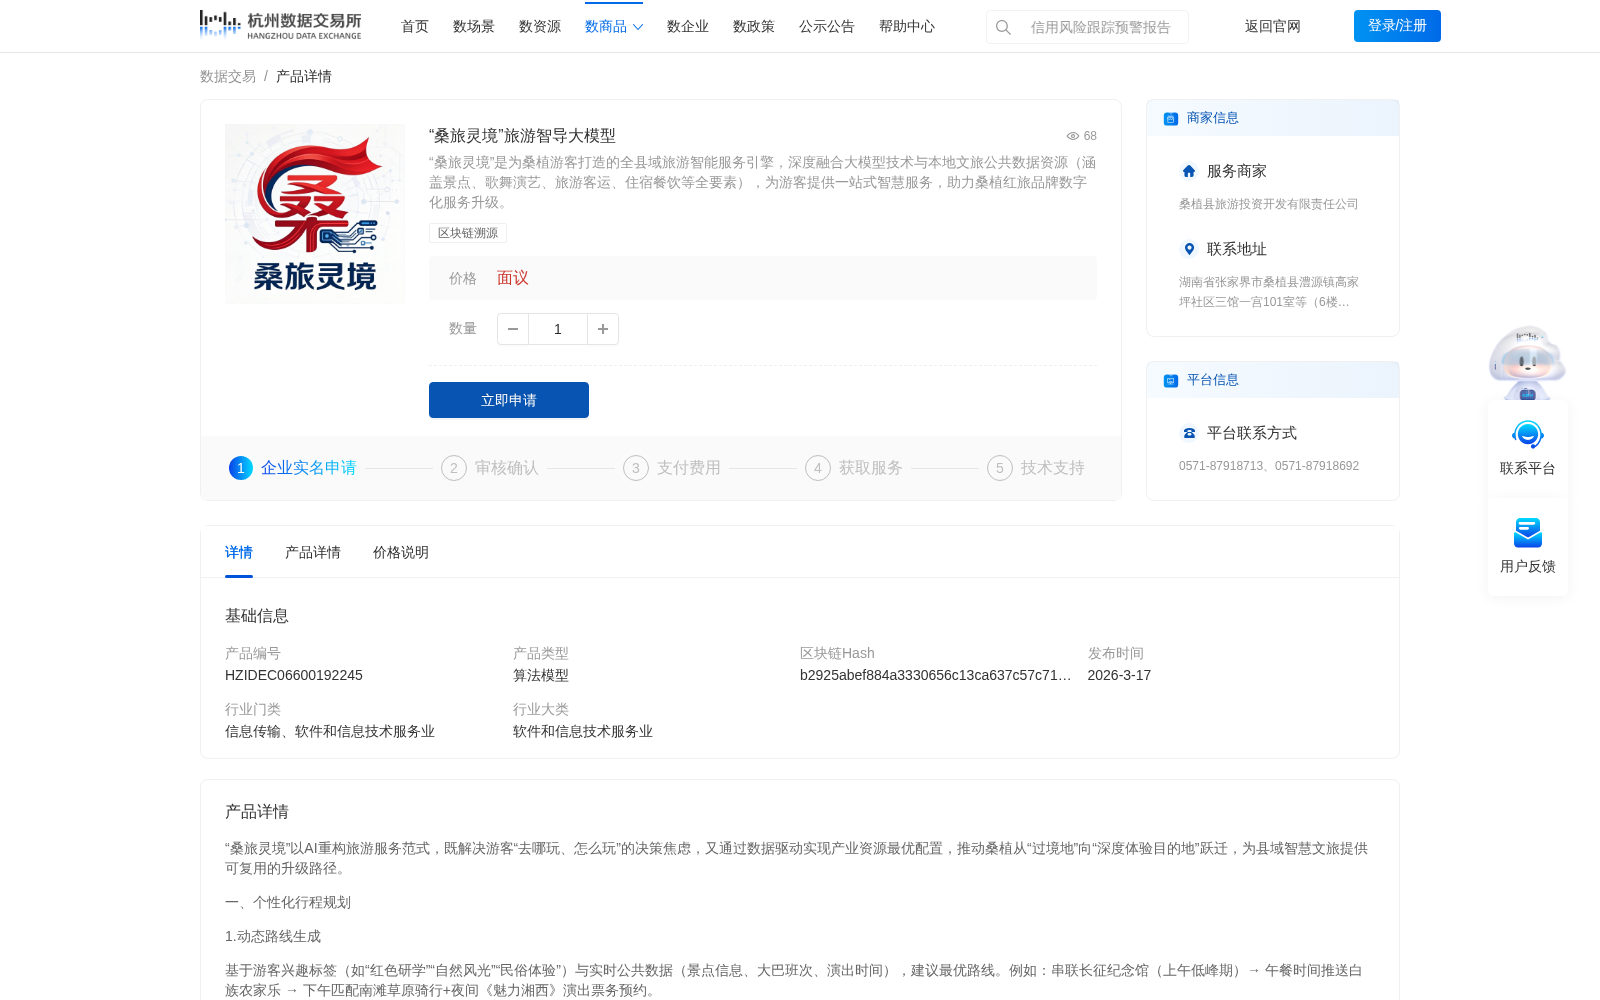Click the 用户反馈 mail icon
Viewport: 1600px width, 1000px height.
[1528, 533]
